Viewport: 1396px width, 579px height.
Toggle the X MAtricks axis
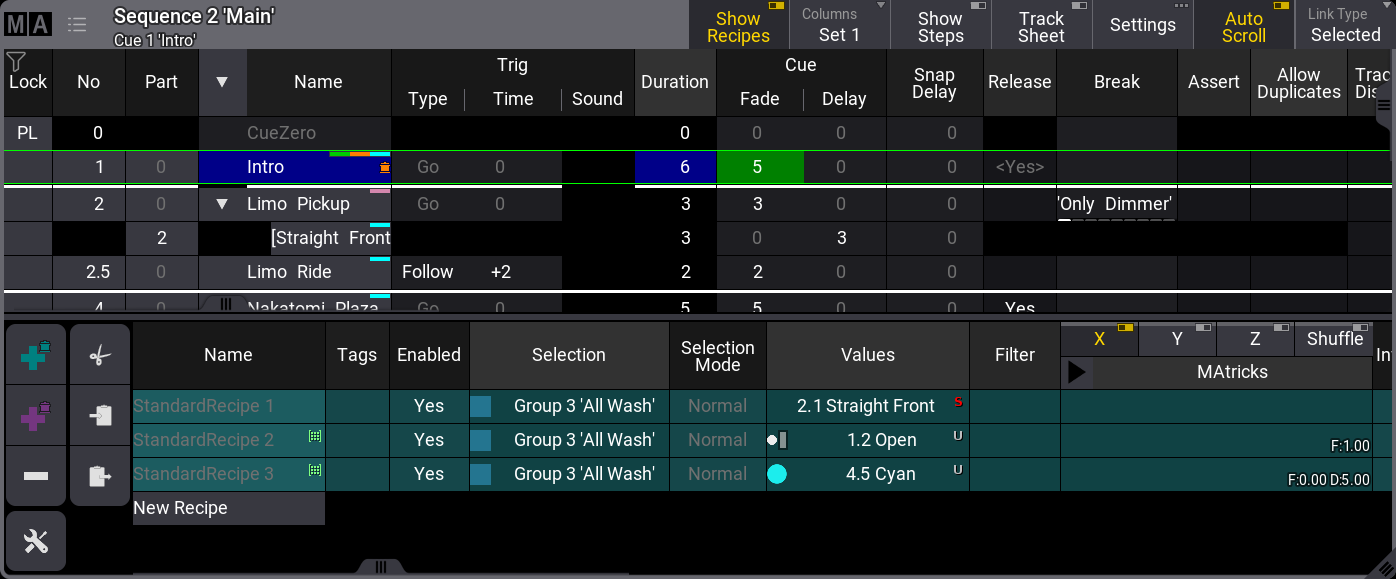1099,339
